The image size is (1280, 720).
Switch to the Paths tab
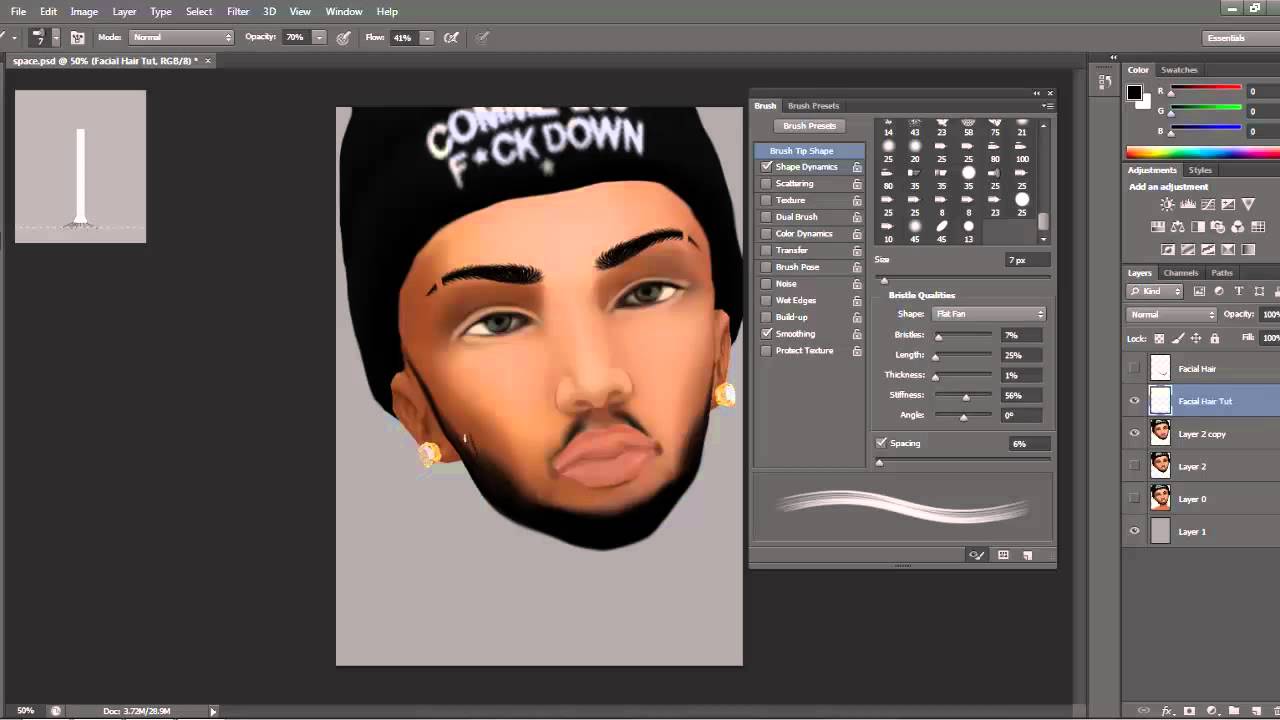pos(1222,272)
